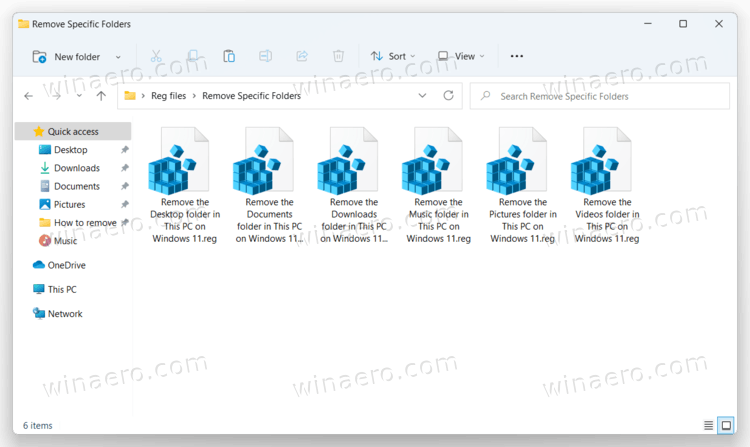
Task: Click pin icon next to Downloads
Action: [124, 168]
